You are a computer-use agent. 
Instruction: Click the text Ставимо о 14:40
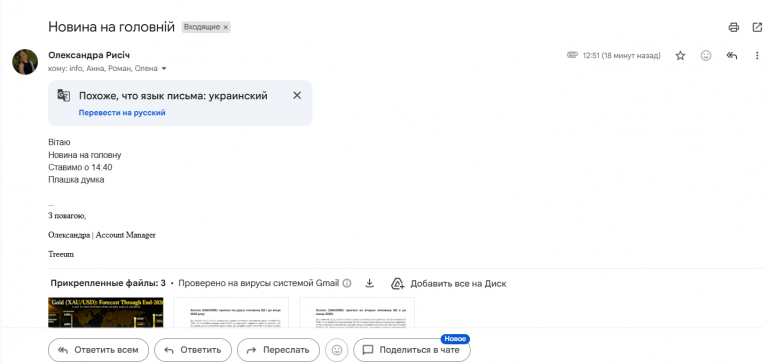coord(80,168)
